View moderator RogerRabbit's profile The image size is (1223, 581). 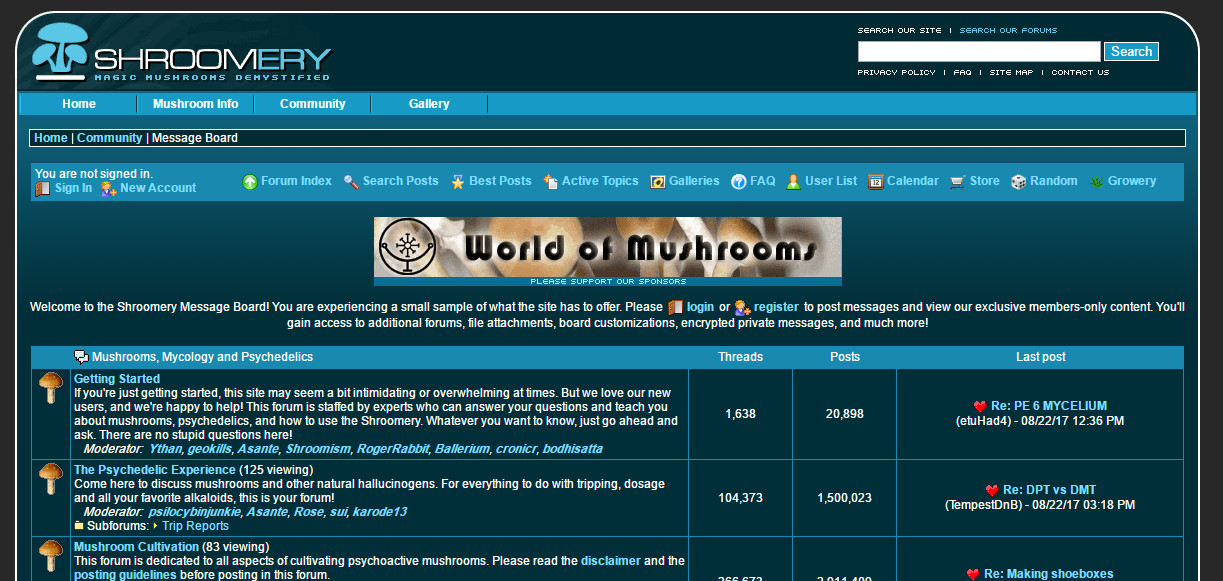392,449
